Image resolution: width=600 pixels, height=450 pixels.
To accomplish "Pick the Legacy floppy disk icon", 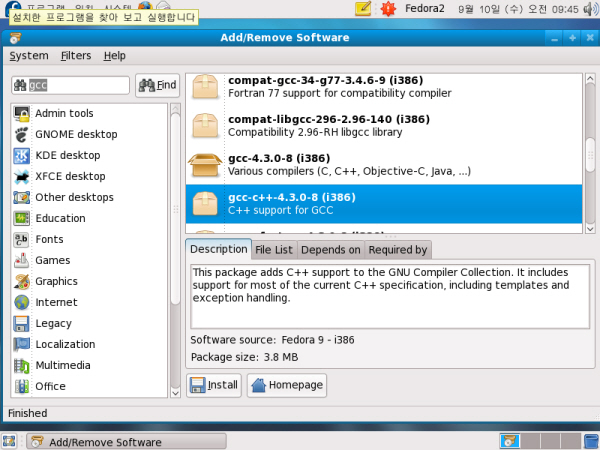I will [x=21, y=324].
